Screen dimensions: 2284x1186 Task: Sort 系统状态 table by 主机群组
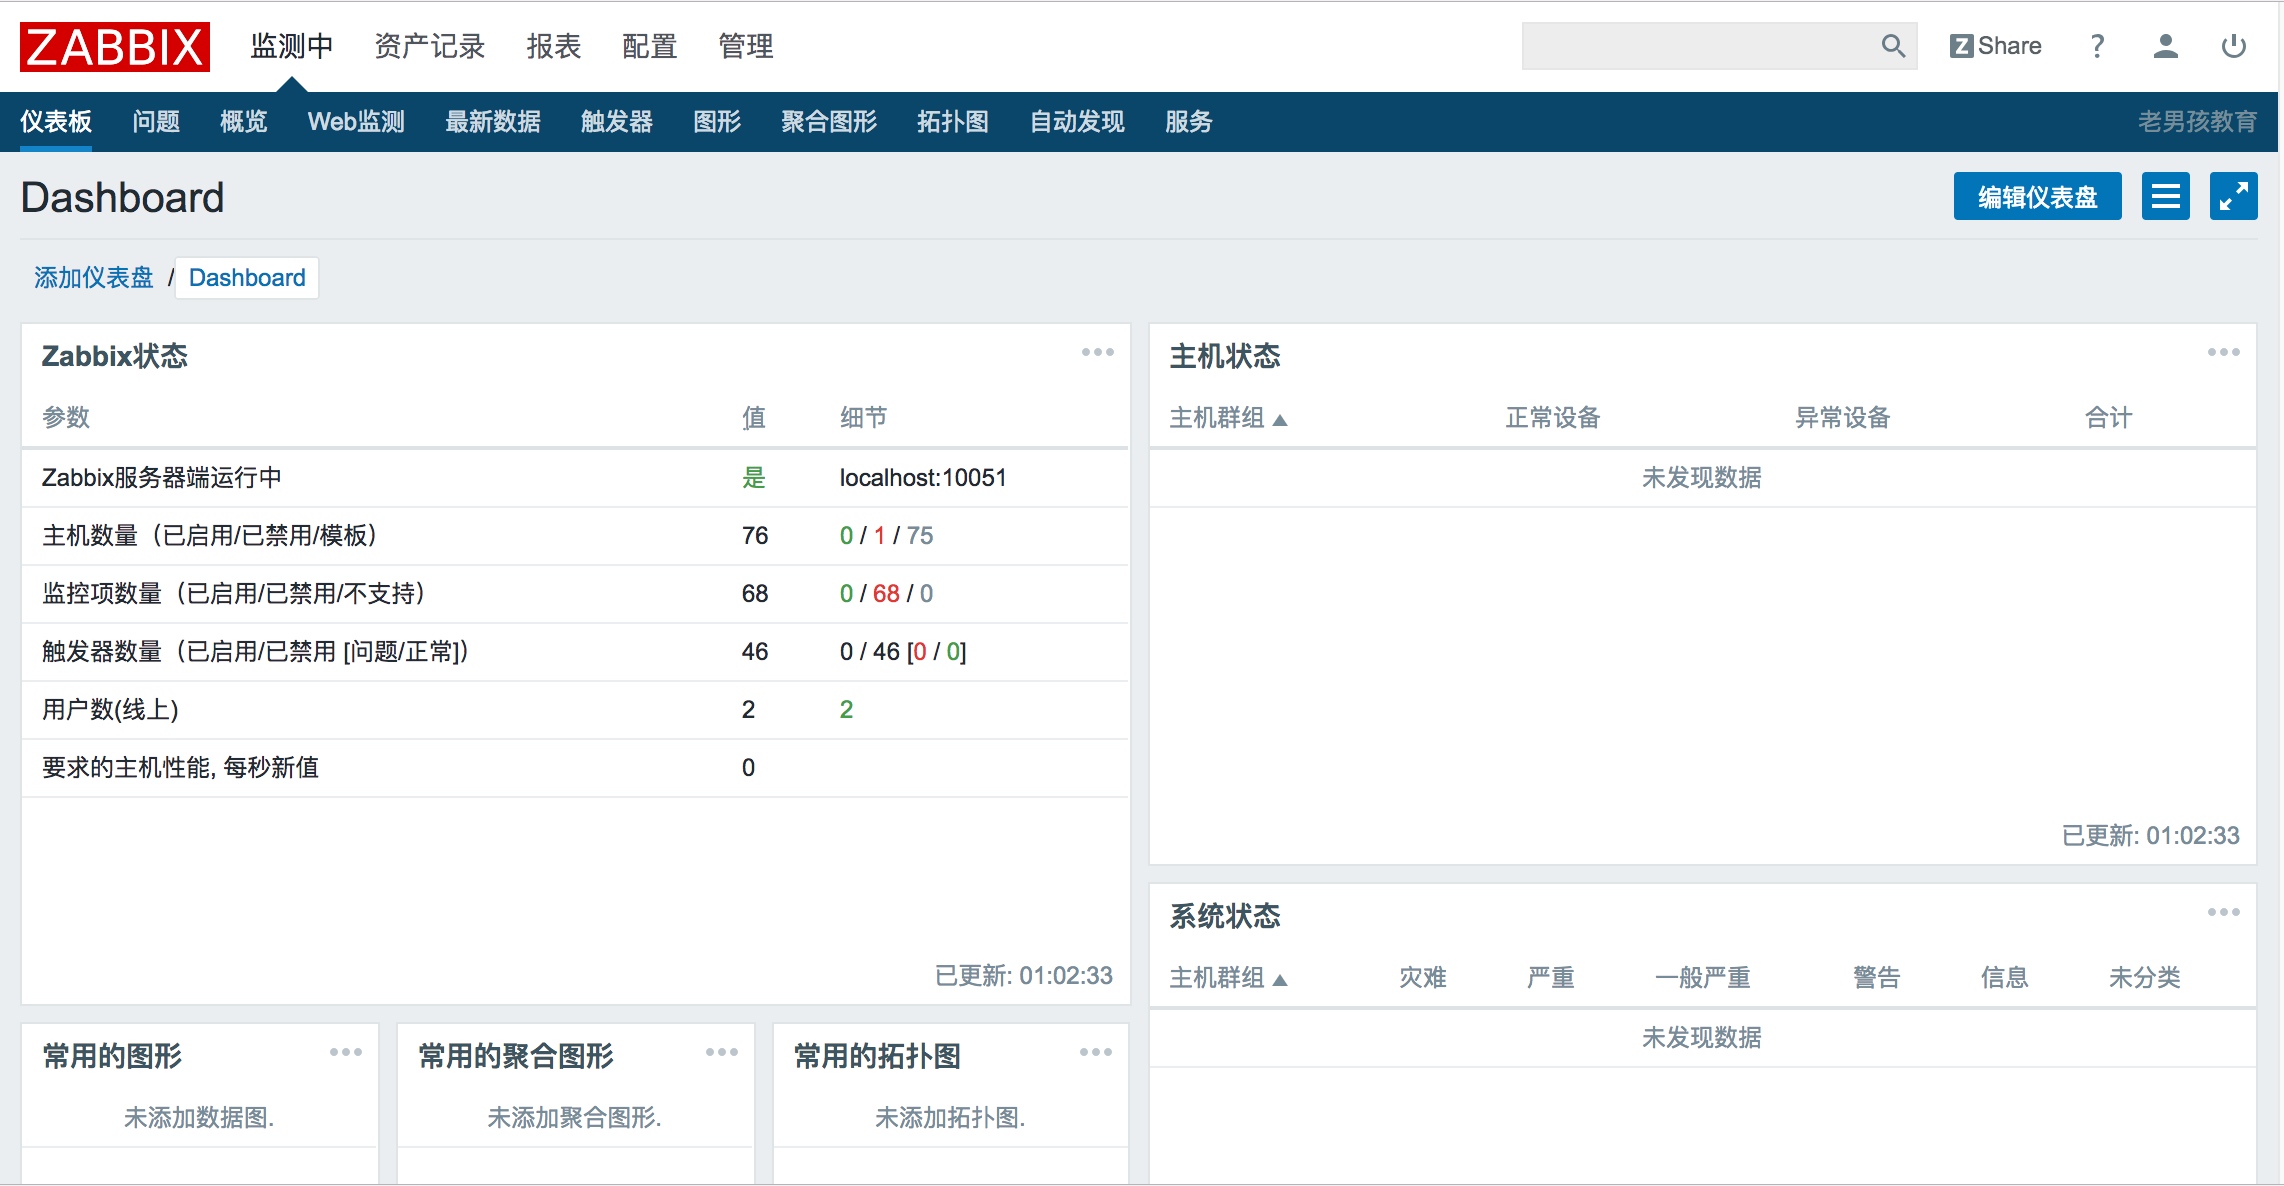pos(1228,978)
